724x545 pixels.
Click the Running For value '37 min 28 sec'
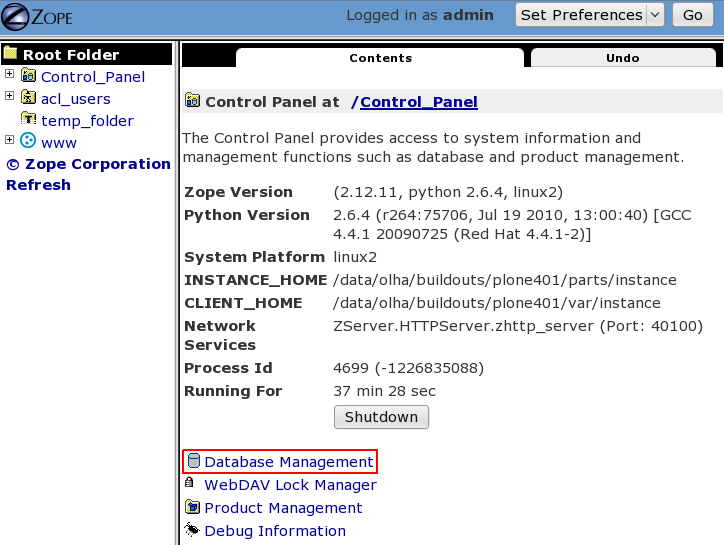tap(384, 391)
